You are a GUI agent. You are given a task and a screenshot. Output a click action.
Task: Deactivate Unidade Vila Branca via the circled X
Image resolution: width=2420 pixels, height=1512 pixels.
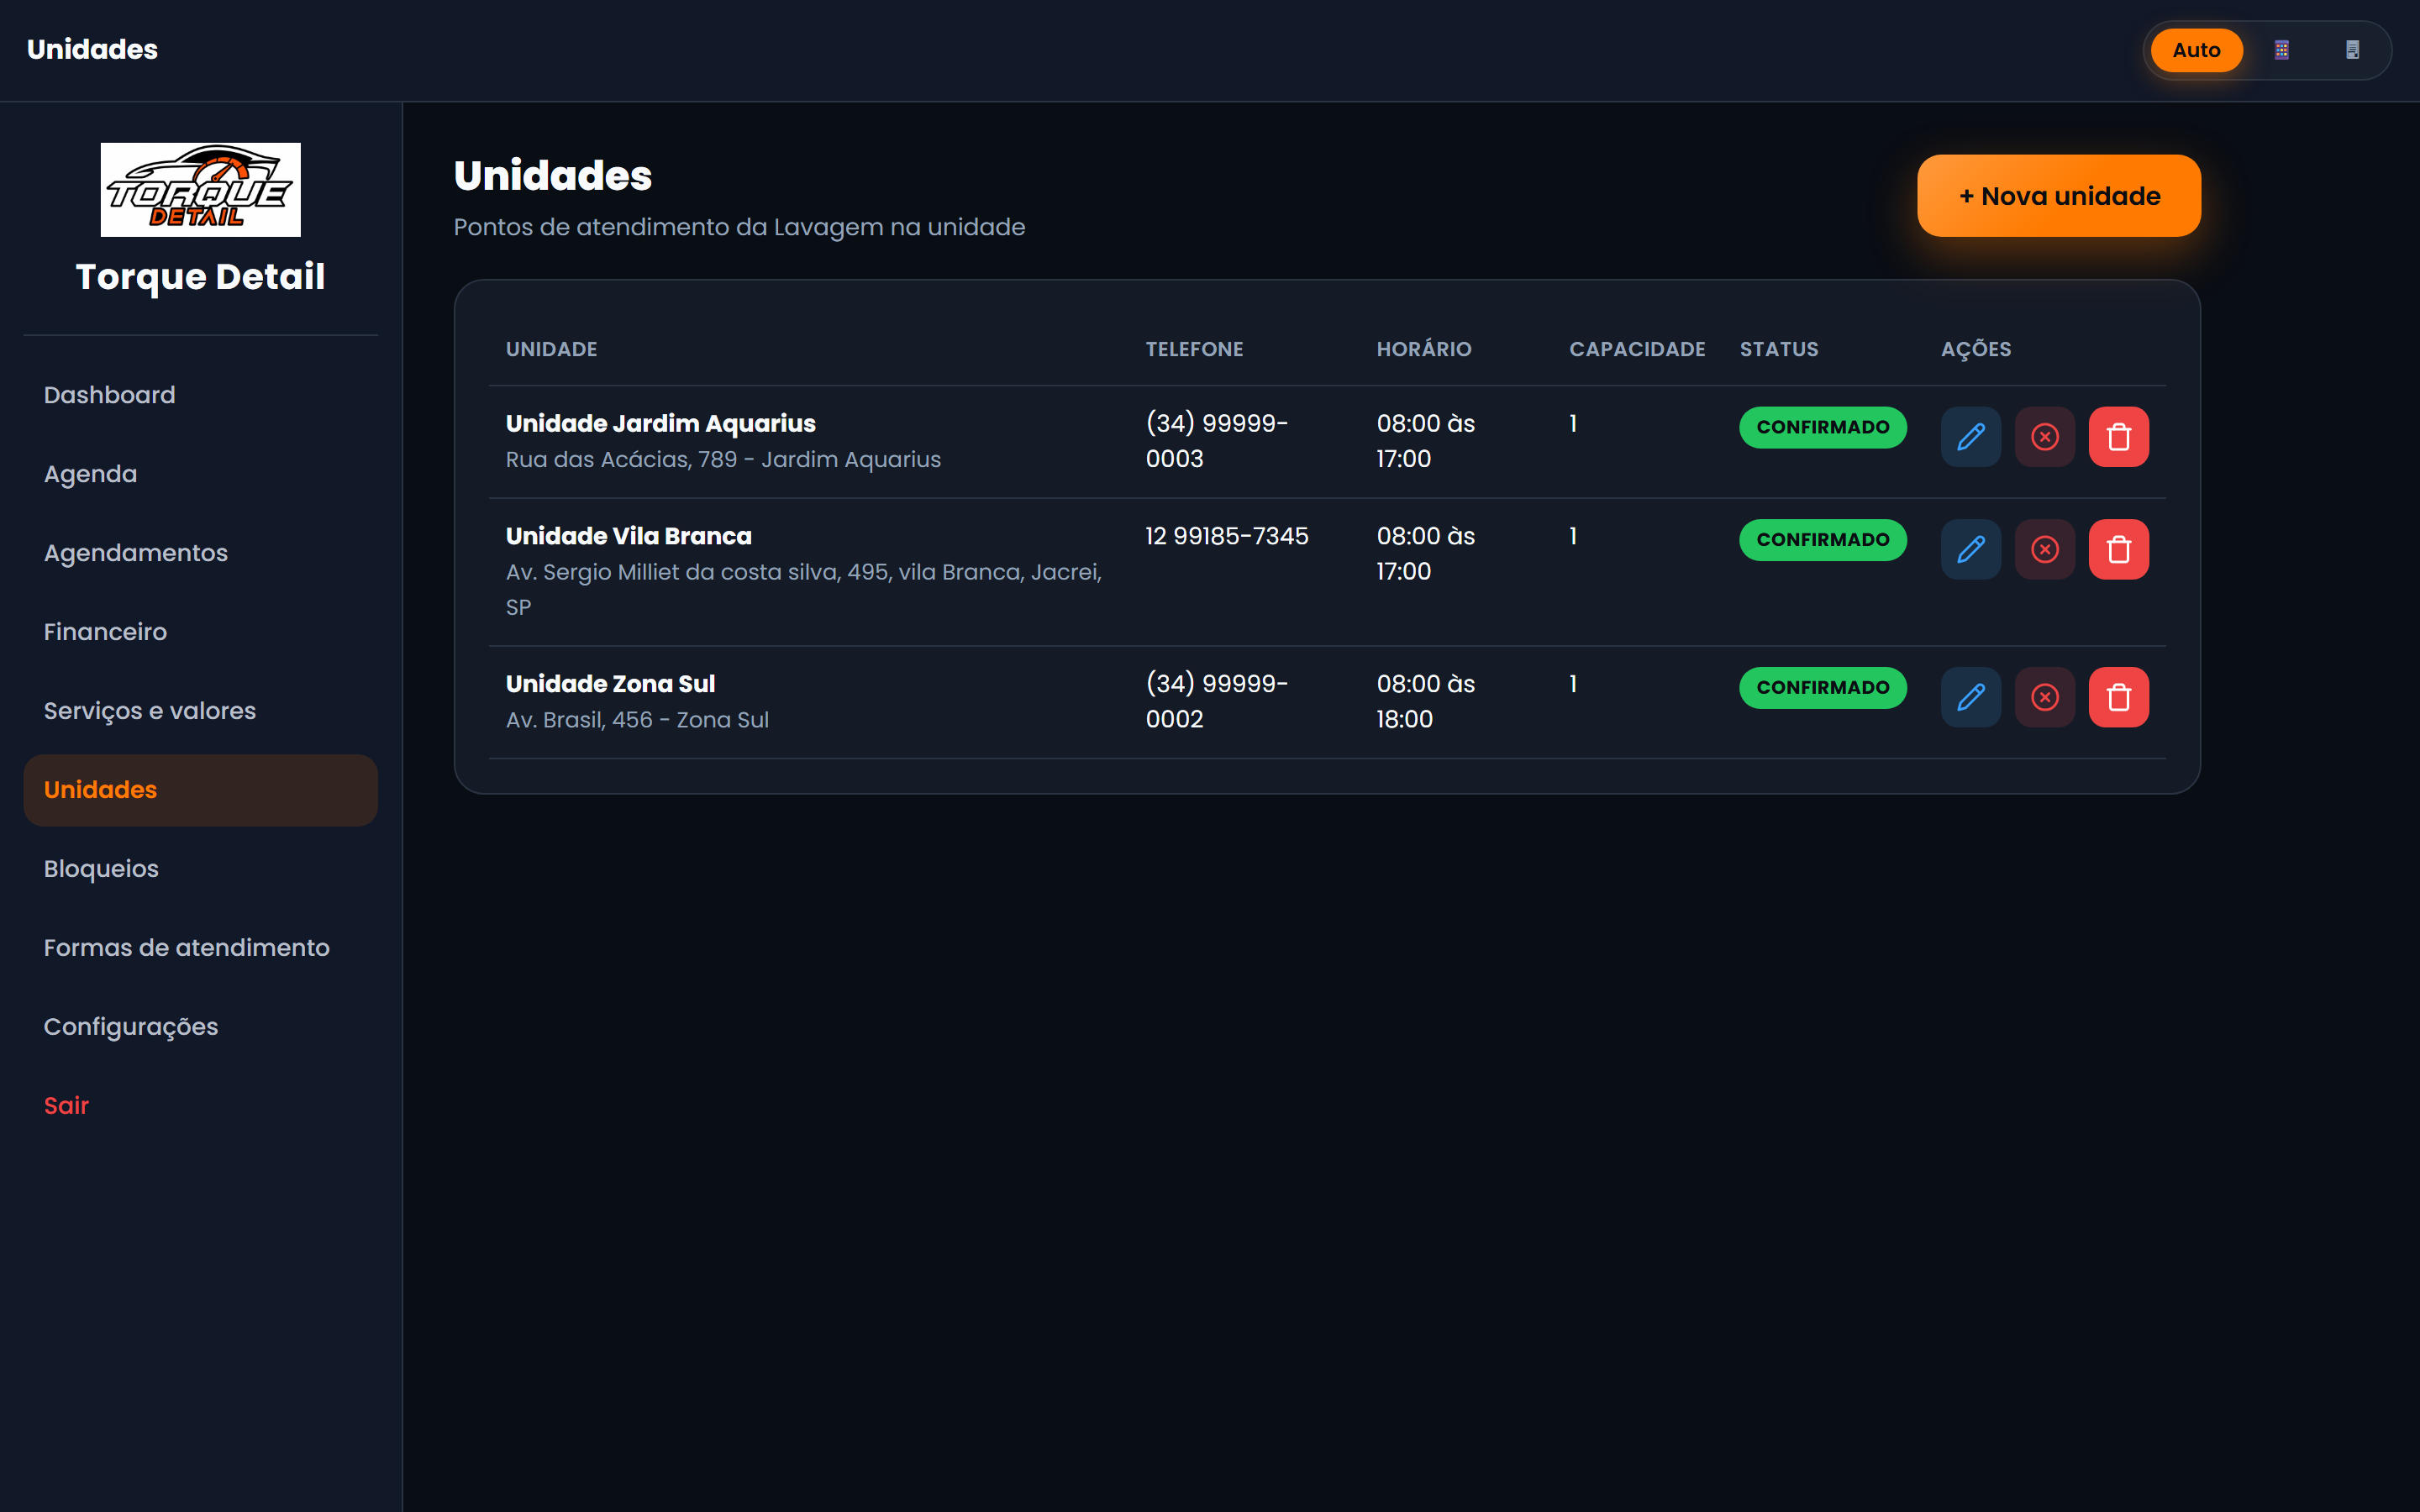tap(2044, 549)
